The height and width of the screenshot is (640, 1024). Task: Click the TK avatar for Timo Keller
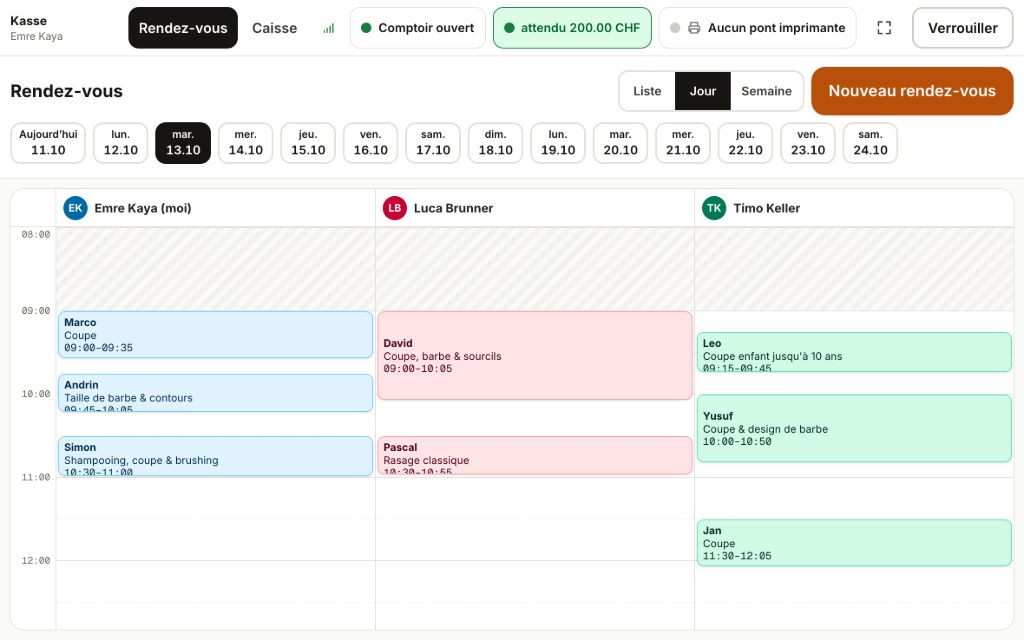point(714,208)
